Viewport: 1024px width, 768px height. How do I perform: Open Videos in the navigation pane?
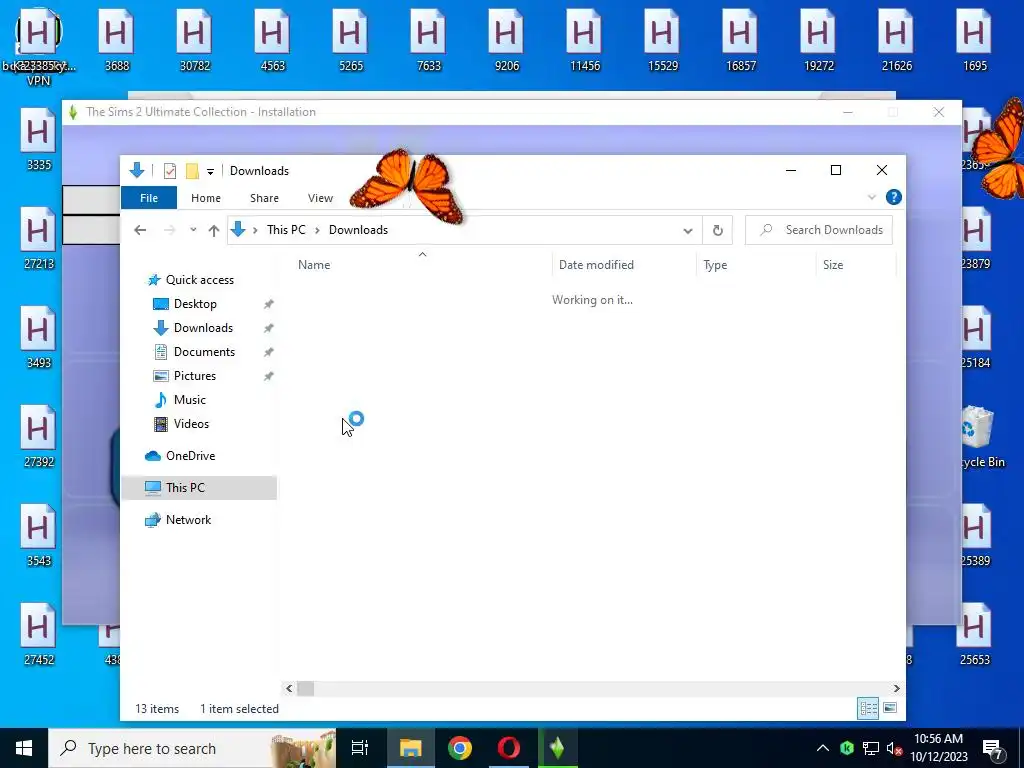191,424
